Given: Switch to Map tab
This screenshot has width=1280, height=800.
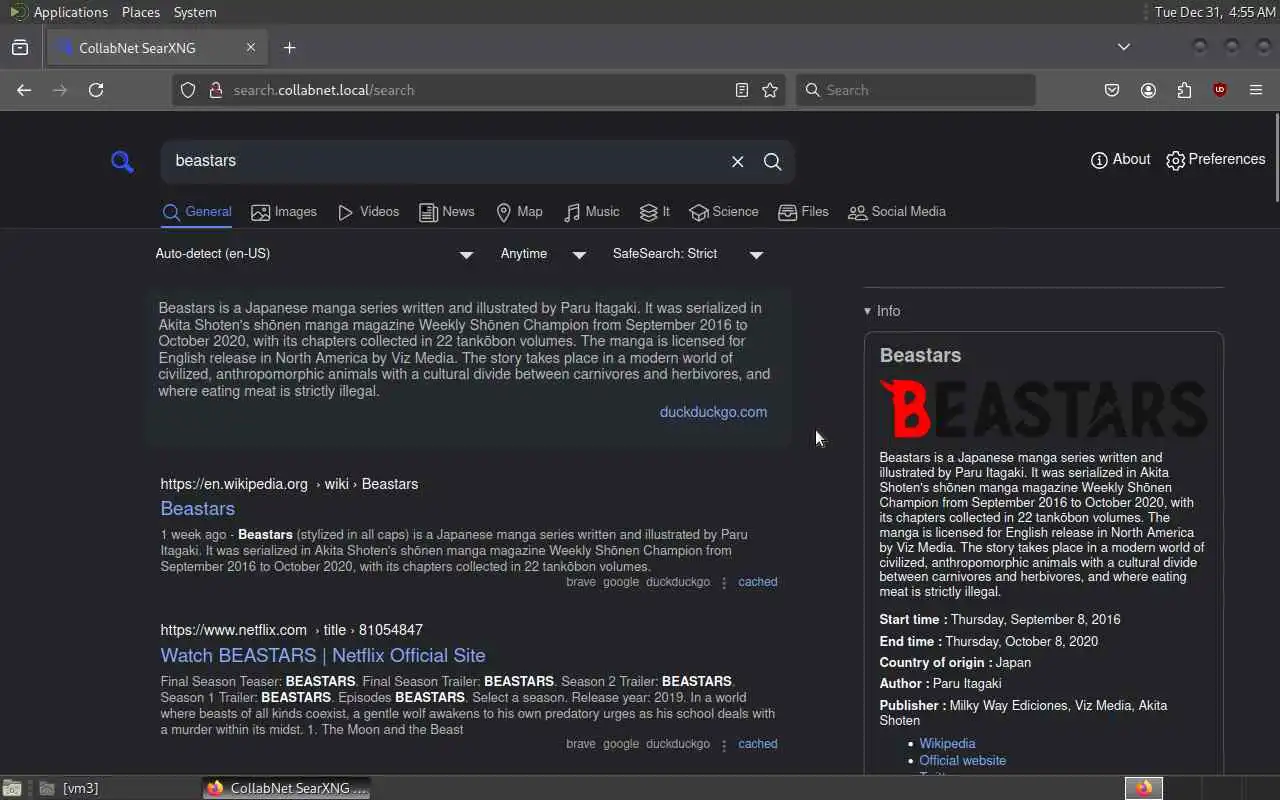Looking at the screenshot, I should [519, 212].
